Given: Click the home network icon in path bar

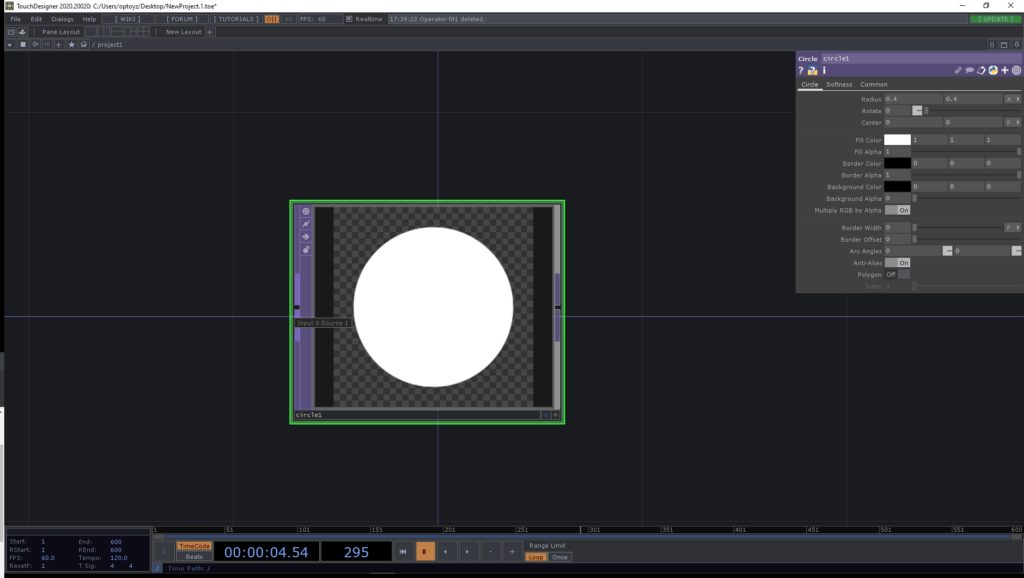Looking at the screenshot, I should pos(84,44).
